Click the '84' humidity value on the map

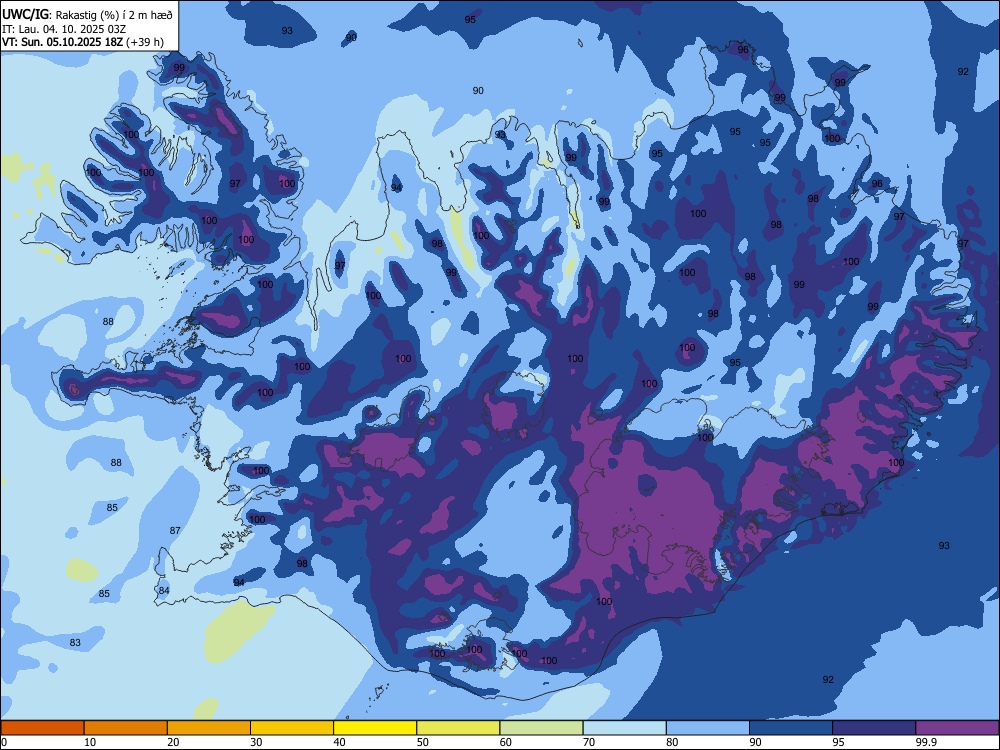point(164,590)
